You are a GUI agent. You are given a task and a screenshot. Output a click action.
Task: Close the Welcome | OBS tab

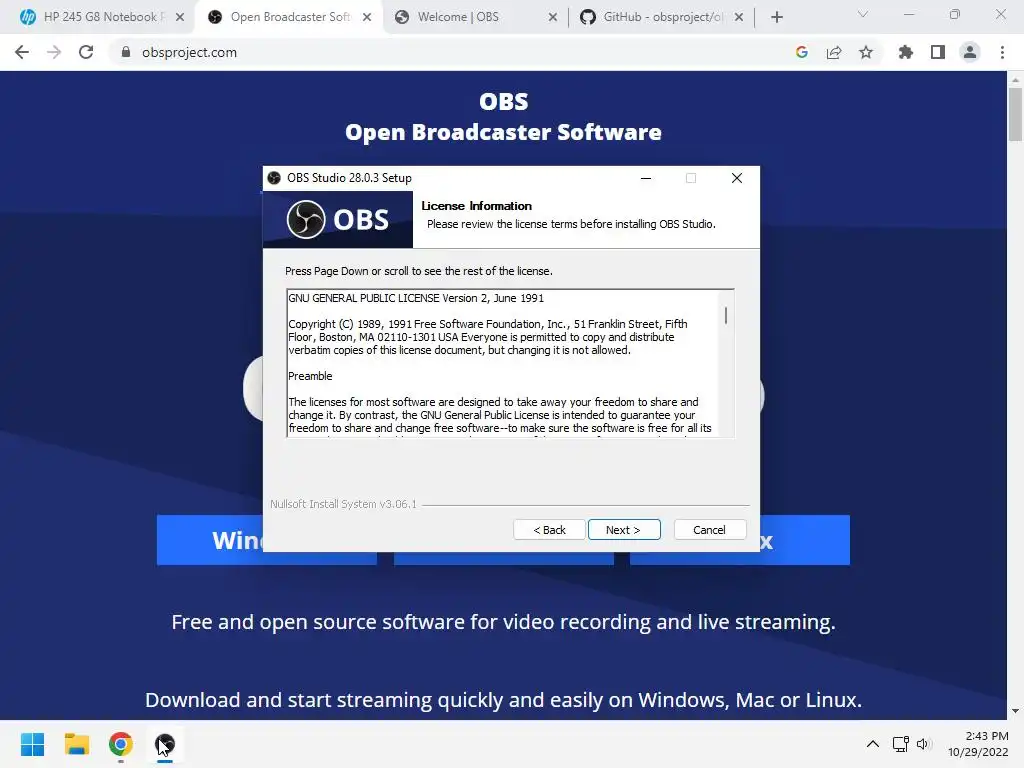click(552, 17)
